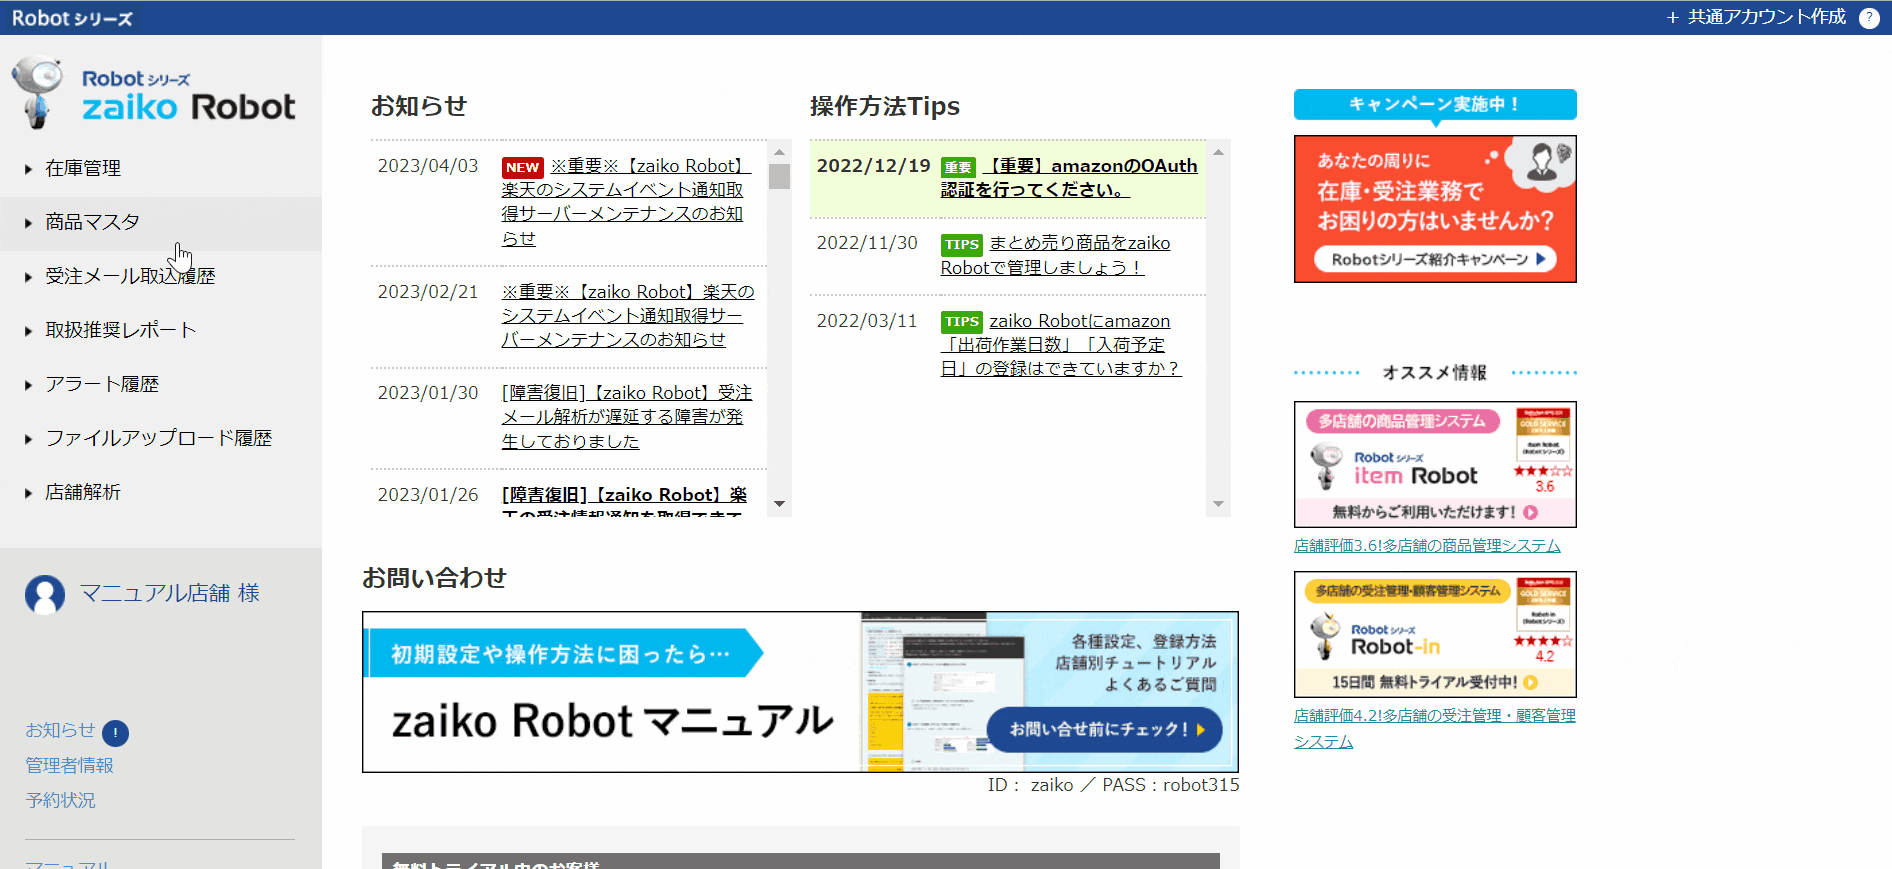Click the お知らせ list scroll down arrow
Image resolution: width=1892 pixels, height=869 pixels.
[x=779, y=504]
